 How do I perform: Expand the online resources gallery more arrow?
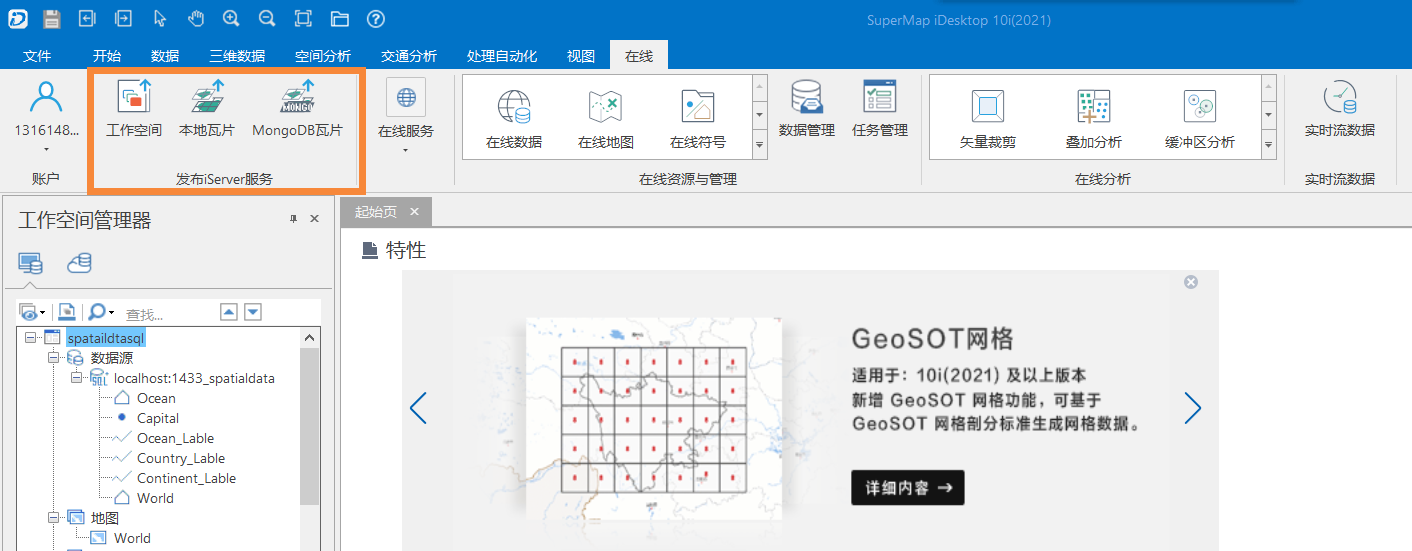tap(760, 146)
